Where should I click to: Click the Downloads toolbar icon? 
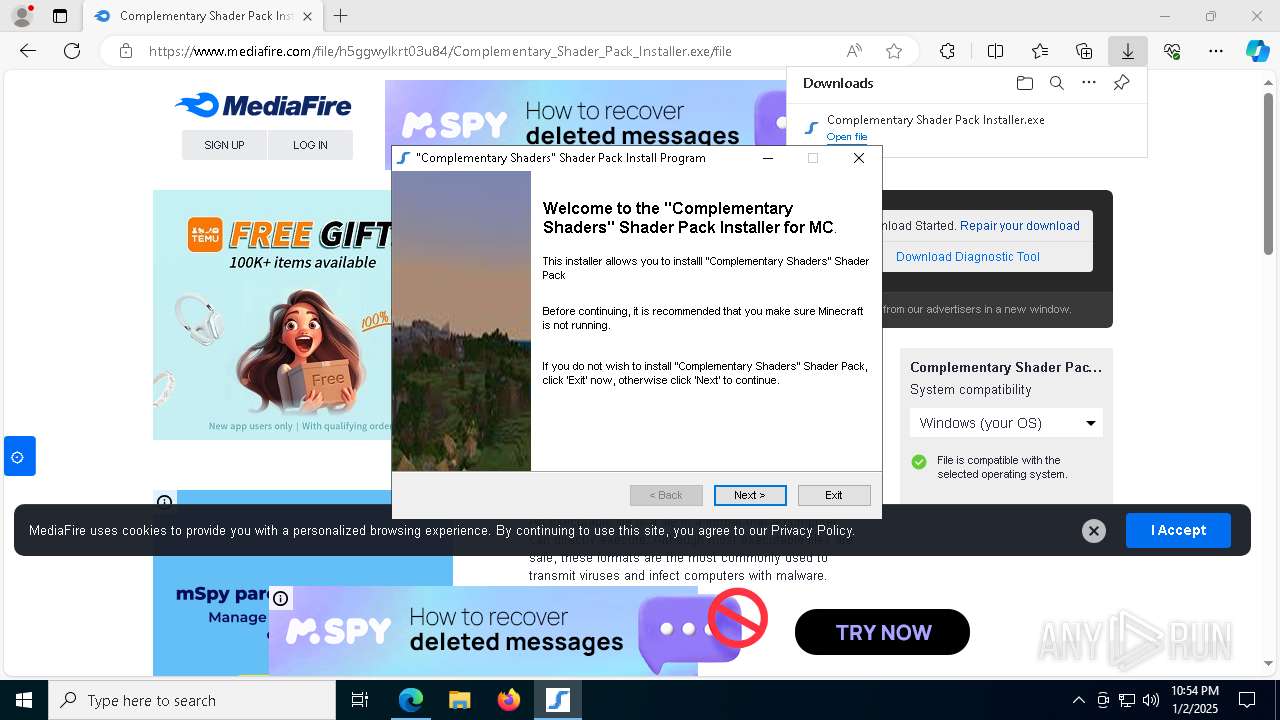(1128, 51)
